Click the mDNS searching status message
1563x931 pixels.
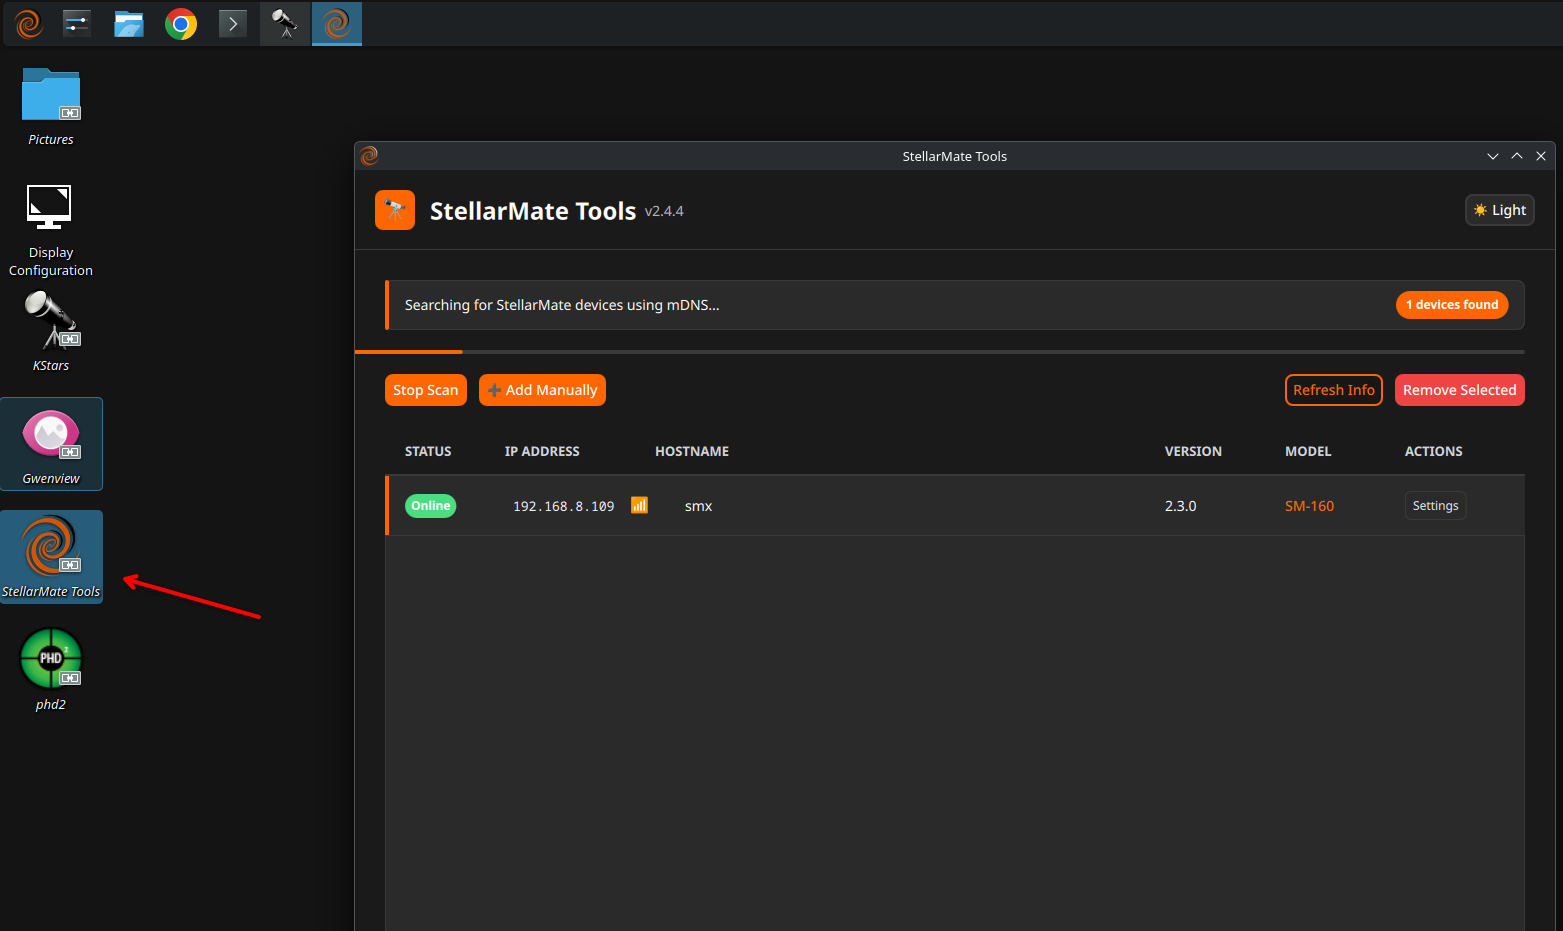point(562,305)
